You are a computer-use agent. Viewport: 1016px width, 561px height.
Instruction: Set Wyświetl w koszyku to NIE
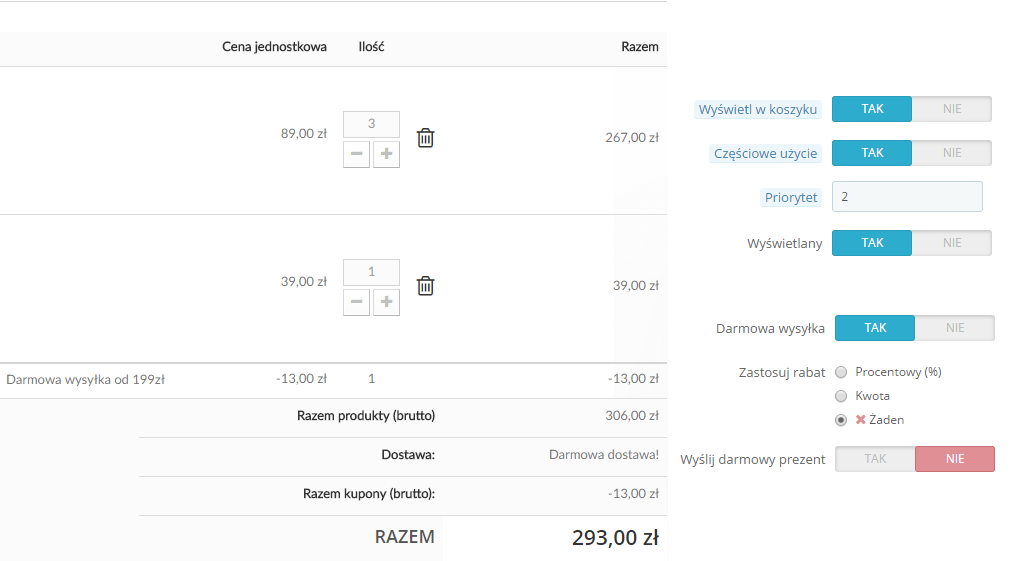coord(951,109)
